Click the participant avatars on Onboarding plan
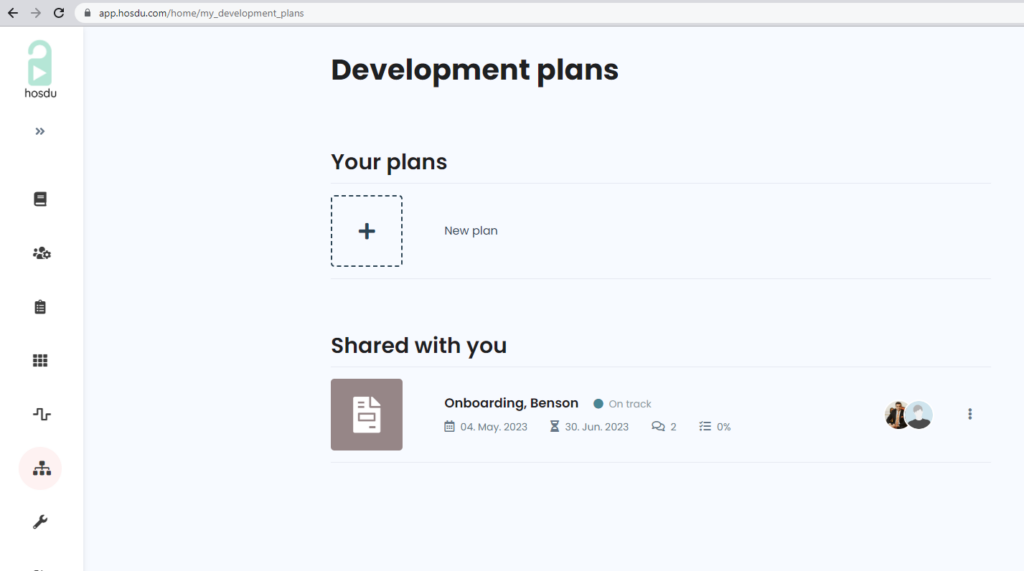This screenshot has width=1024, height=571. coord(908,415)
